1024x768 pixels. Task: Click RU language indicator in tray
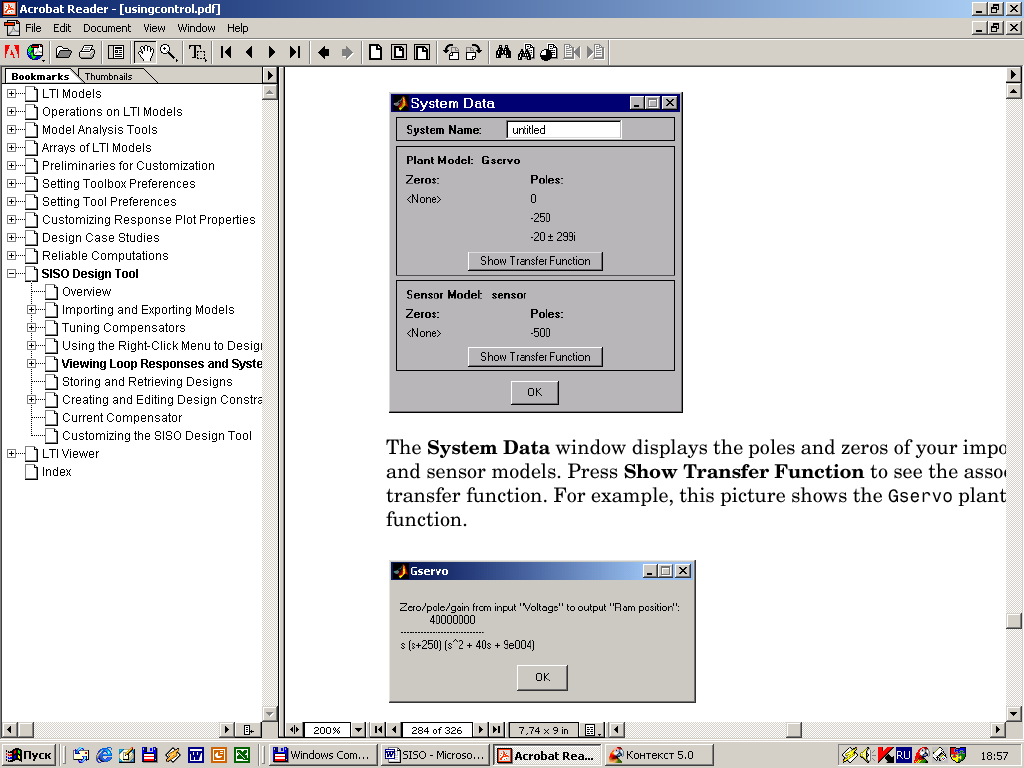coord(903,756)
